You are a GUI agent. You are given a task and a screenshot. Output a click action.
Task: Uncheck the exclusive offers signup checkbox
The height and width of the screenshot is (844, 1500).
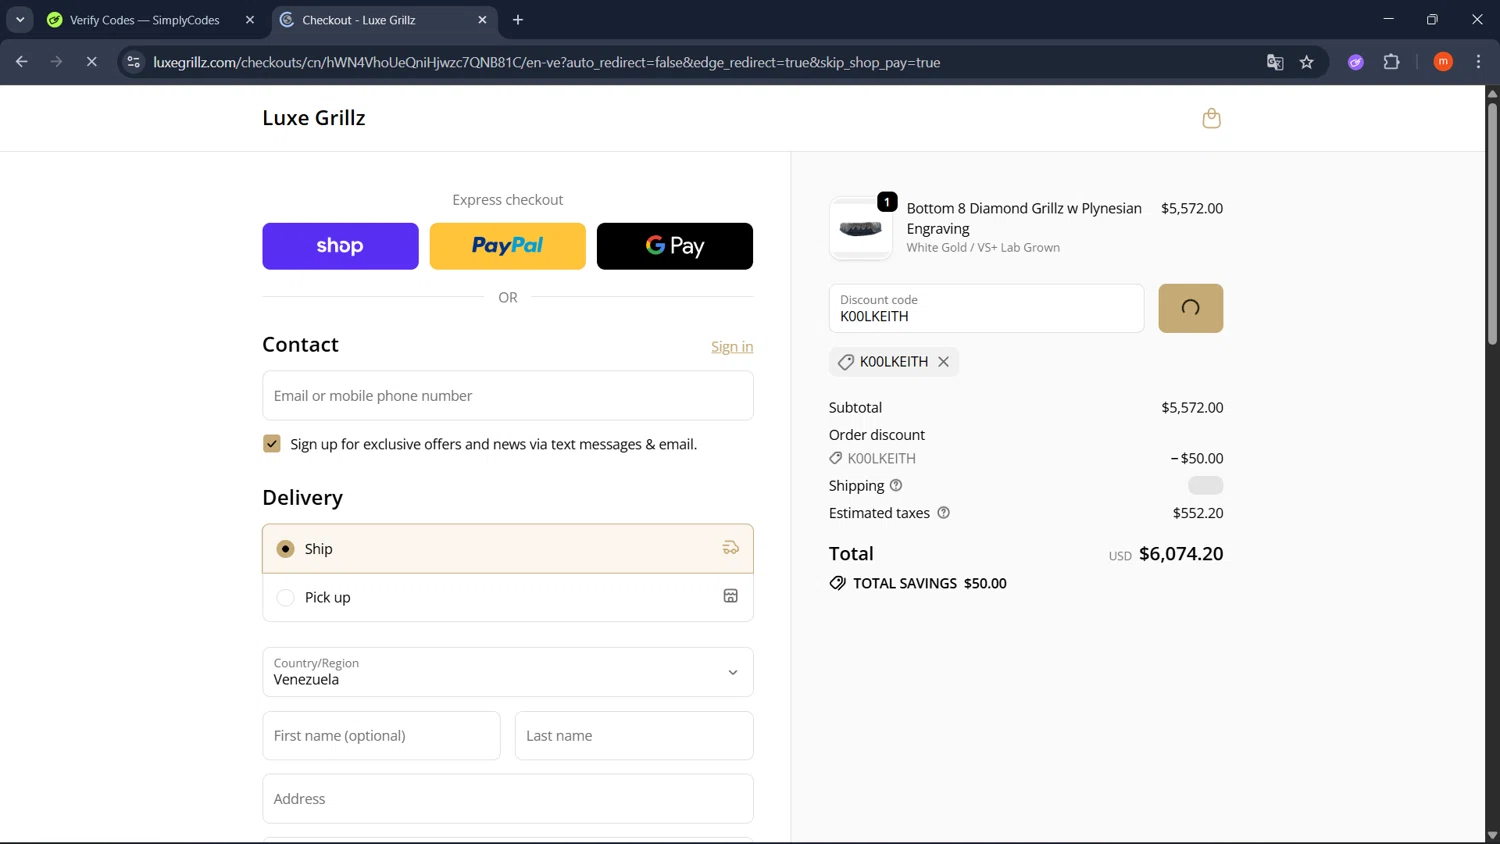coord(272,444)
